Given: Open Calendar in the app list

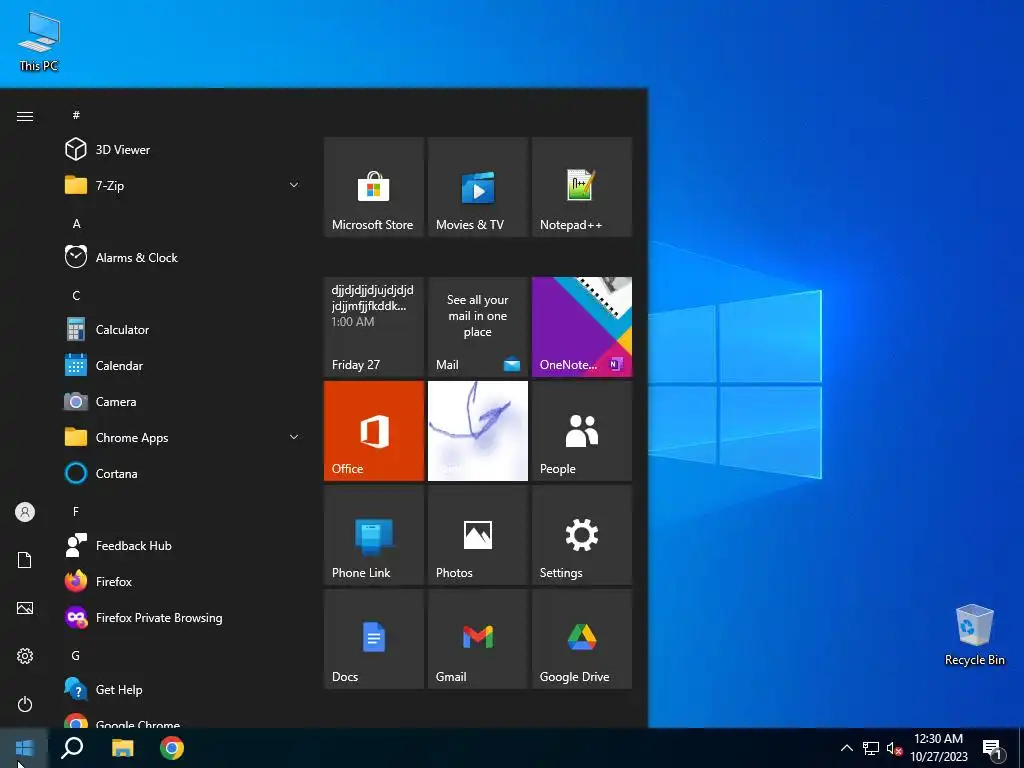Looking at the screenshot, I should coord(182,366).
